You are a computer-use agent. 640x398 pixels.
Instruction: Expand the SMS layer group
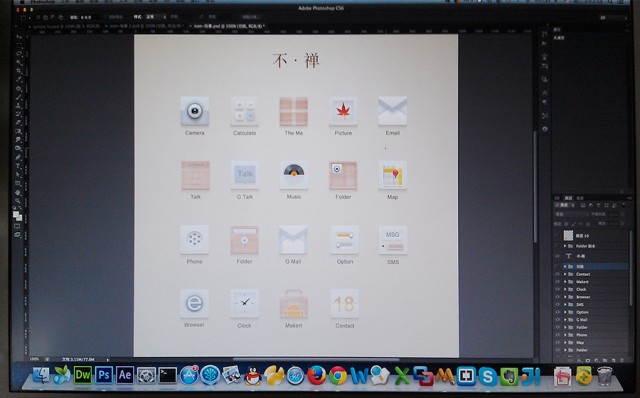tap(565, 305)
